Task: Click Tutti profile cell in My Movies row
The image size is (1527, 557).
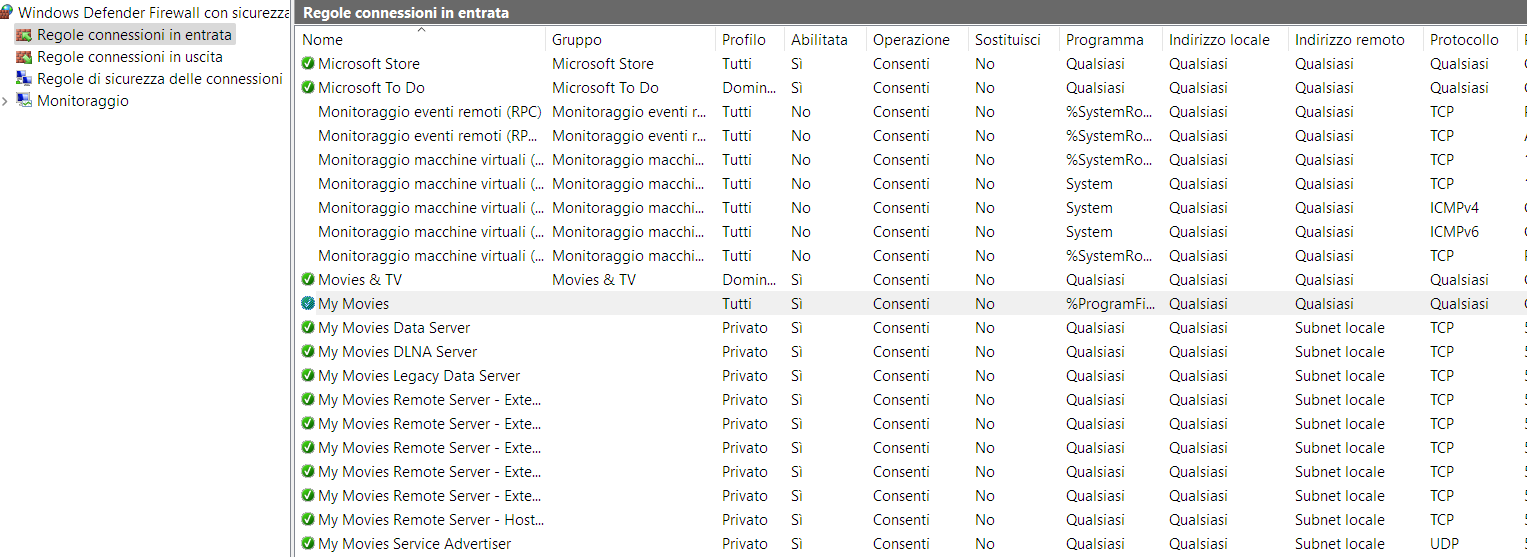Action: tap(737, 304)
